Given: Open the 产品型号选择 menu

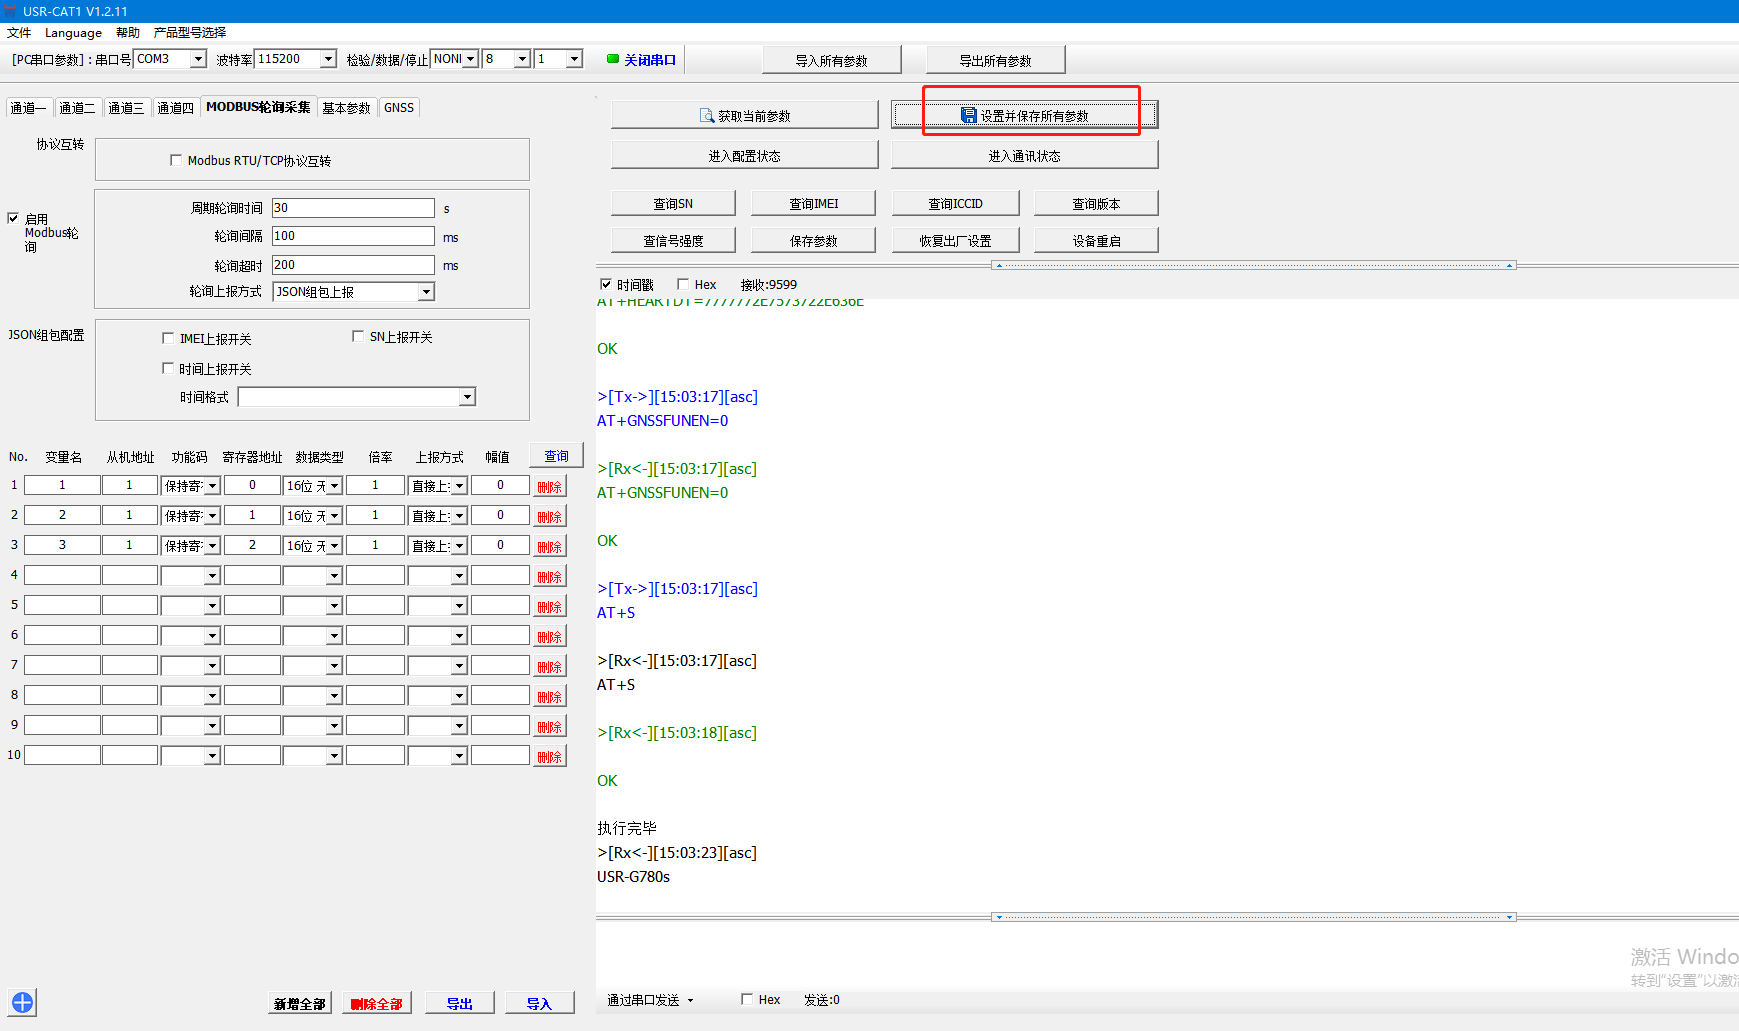Looking at the screenshot, I should 190,33.
